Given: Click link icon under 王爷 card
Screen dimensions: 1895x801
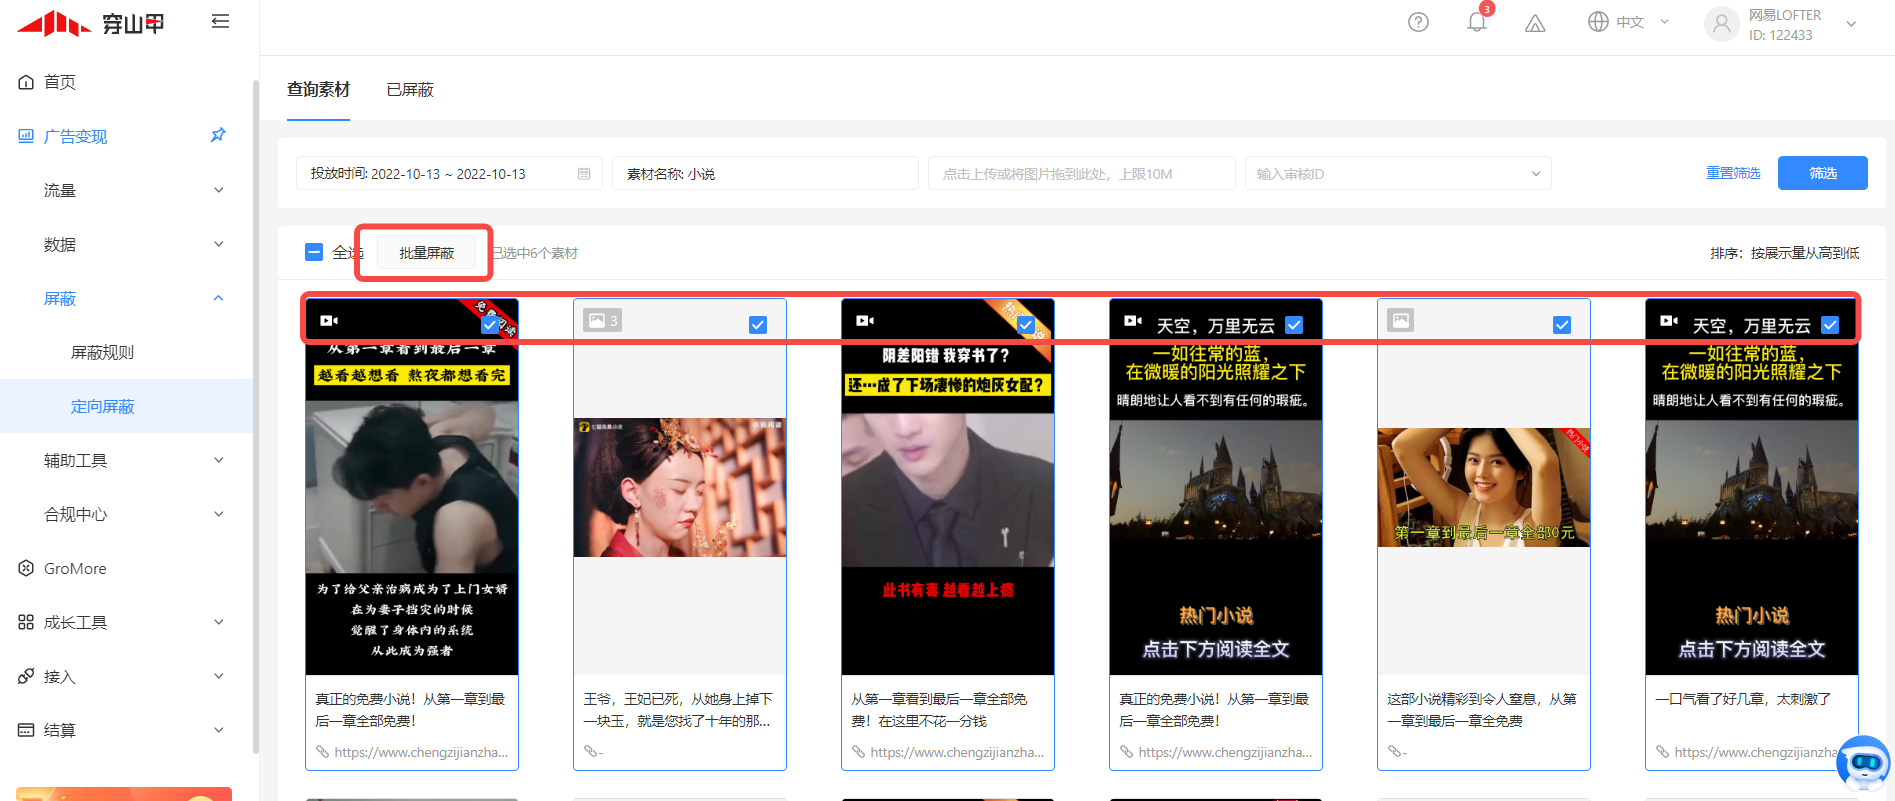Looking at the screenshot, I should pos(591,752).
